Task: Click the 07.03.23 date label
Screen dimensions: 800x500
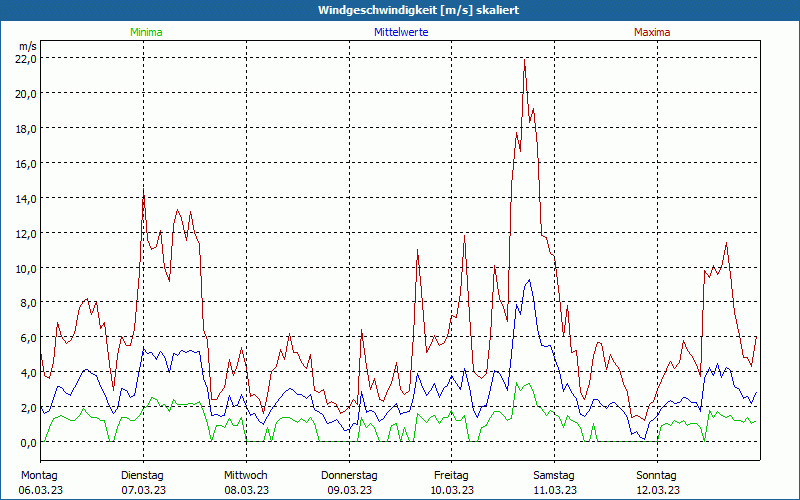Action: [x=143, y=490]
